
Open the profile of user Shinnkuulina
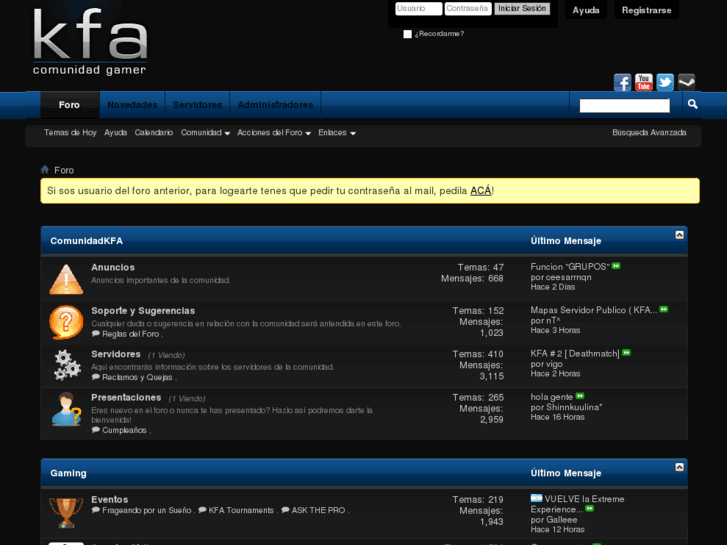tap(574, 407)
